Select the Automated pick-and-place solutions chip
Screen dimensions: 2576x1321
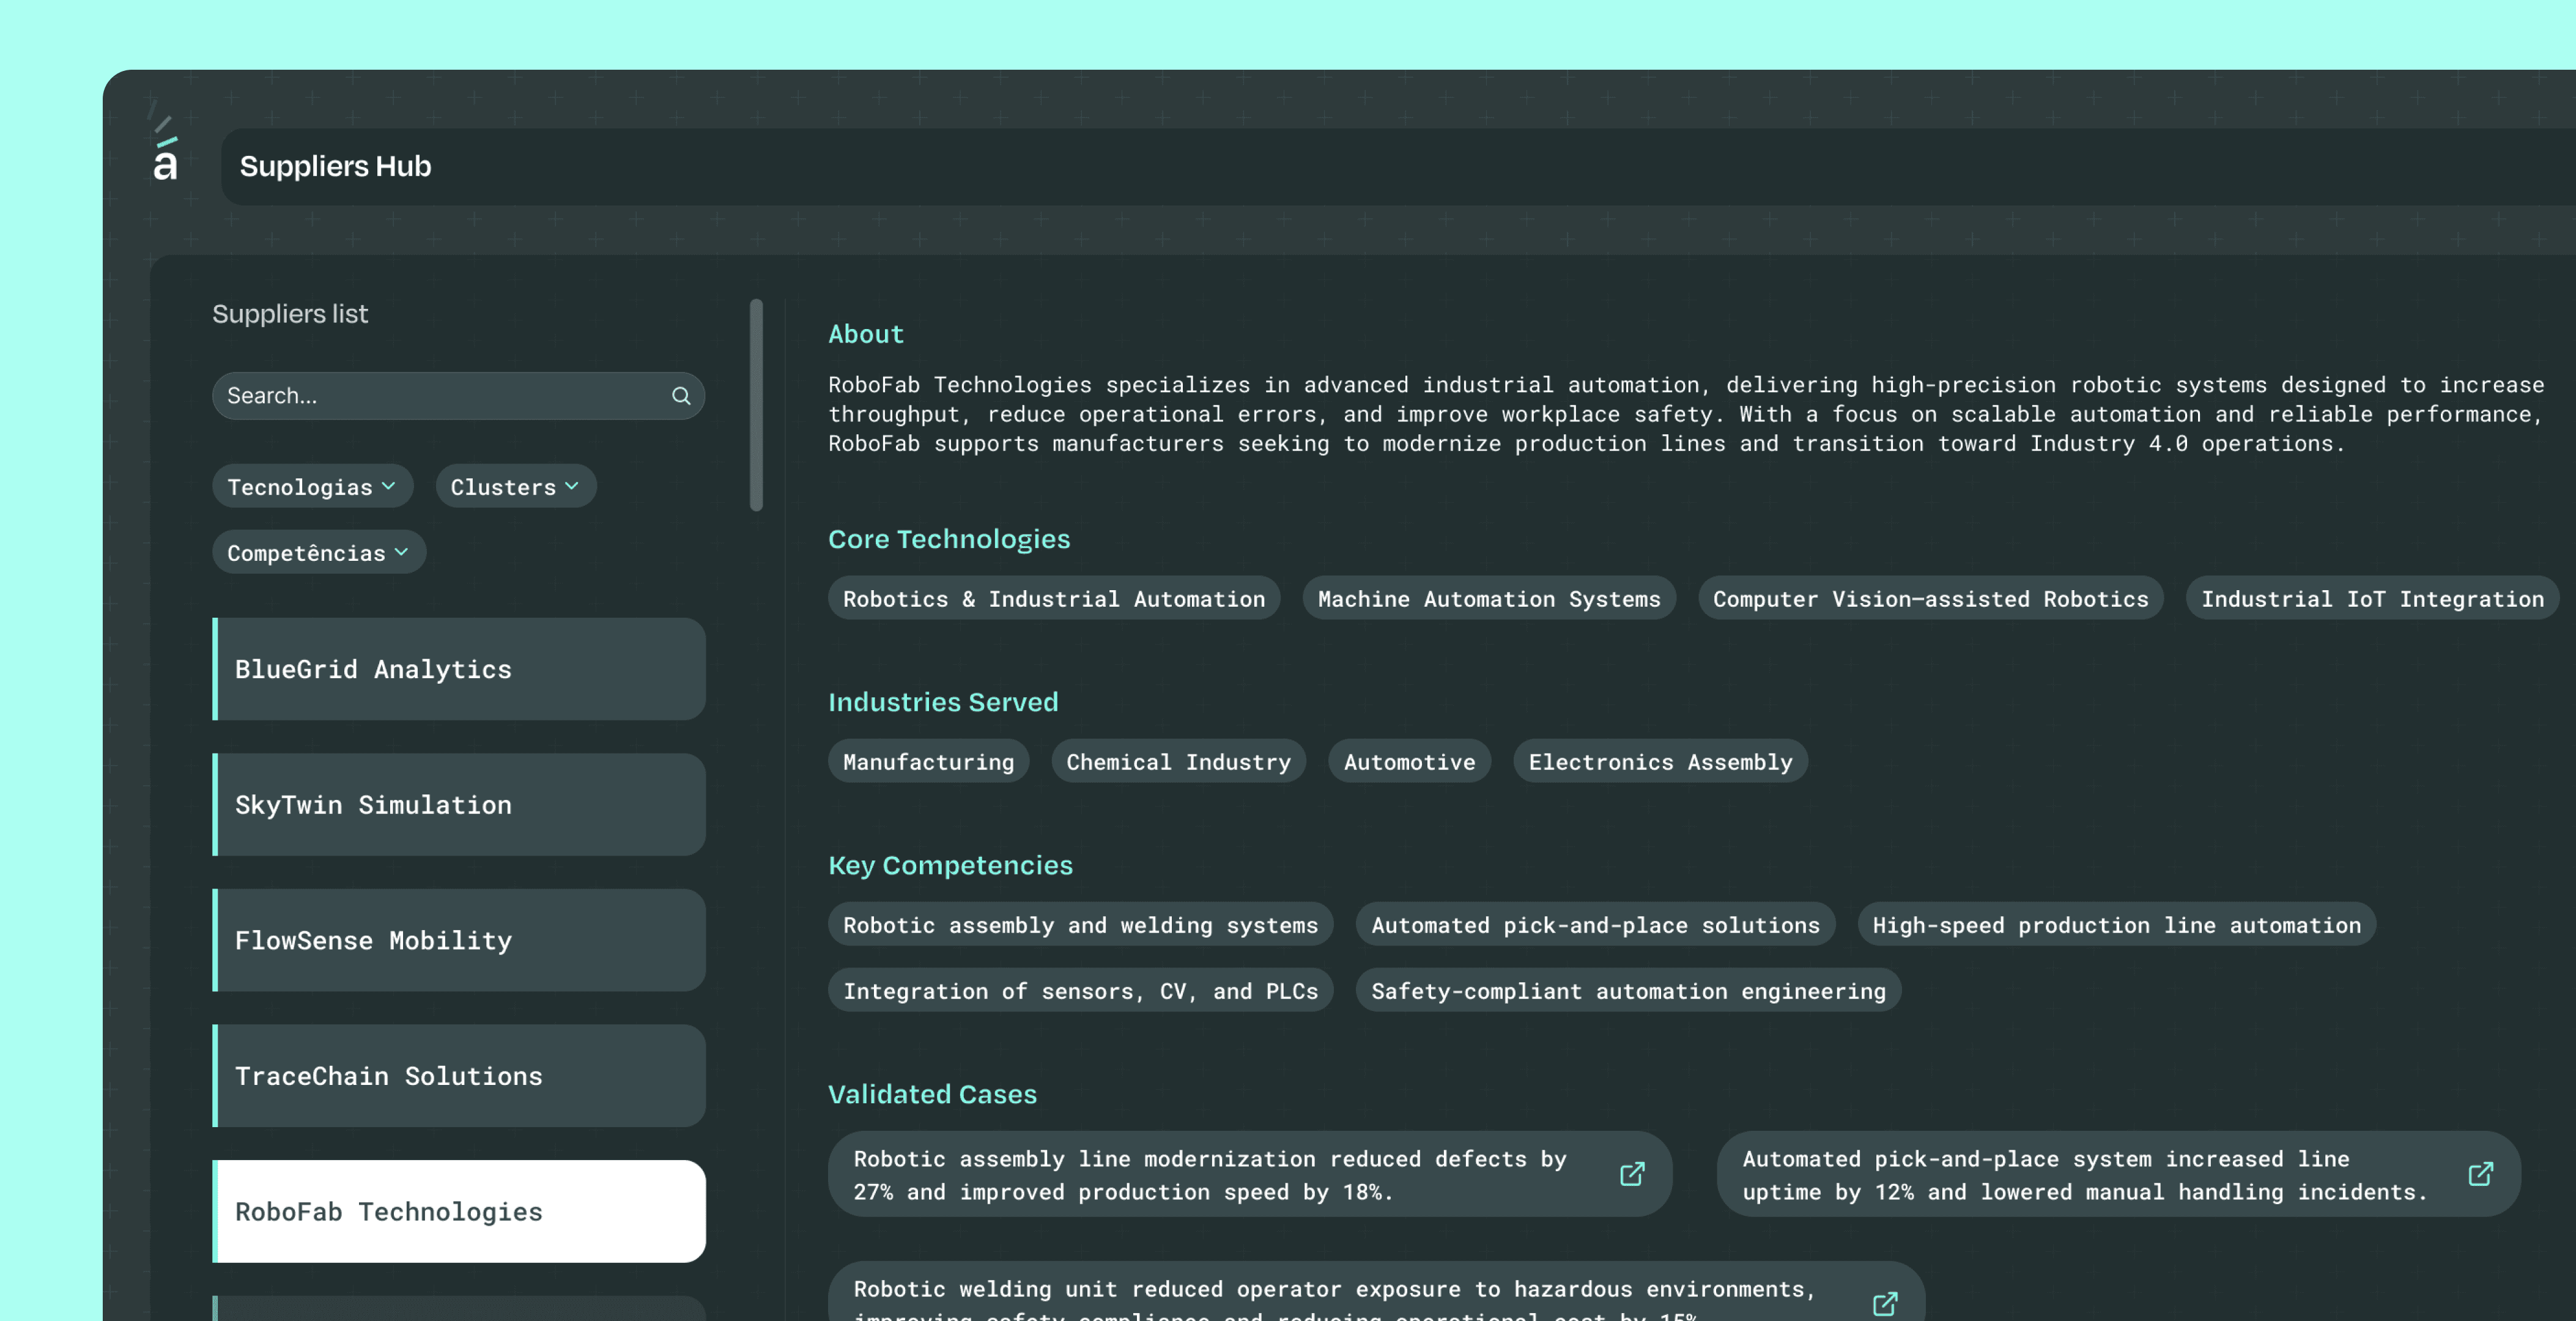click(1594, 925)
